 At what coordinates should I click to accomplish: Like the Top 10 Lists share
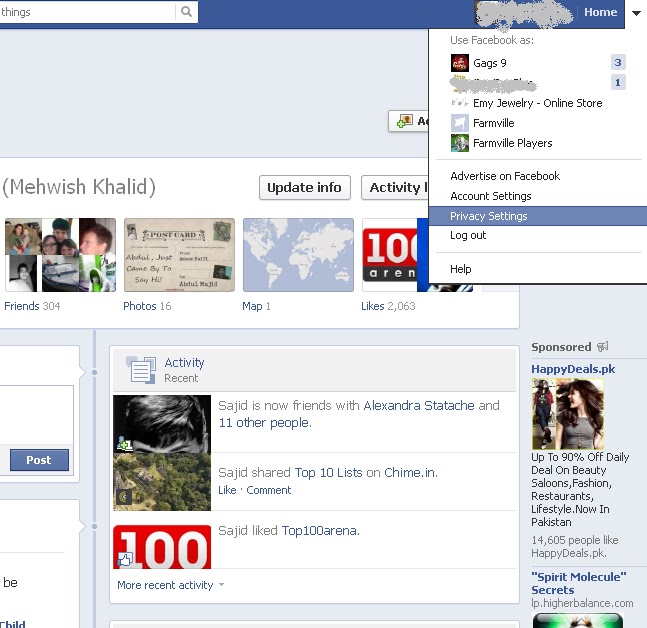(x=227, y=490)
